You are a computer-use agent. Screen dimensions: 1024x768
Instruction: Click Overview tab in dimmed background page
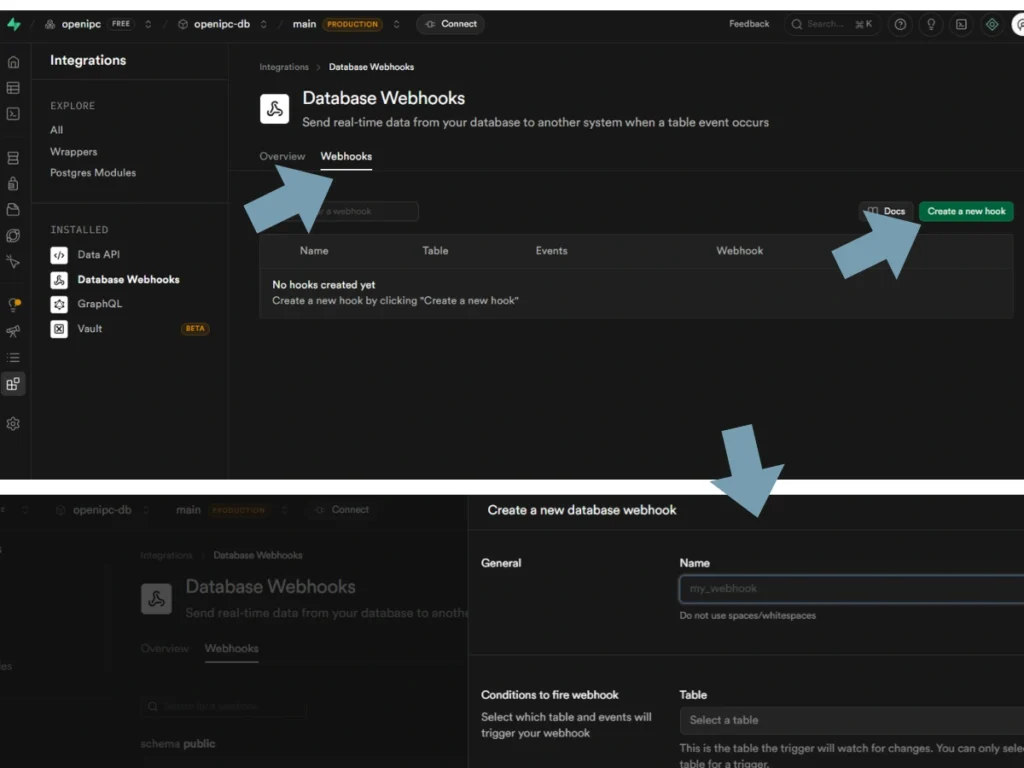(165, 649)
